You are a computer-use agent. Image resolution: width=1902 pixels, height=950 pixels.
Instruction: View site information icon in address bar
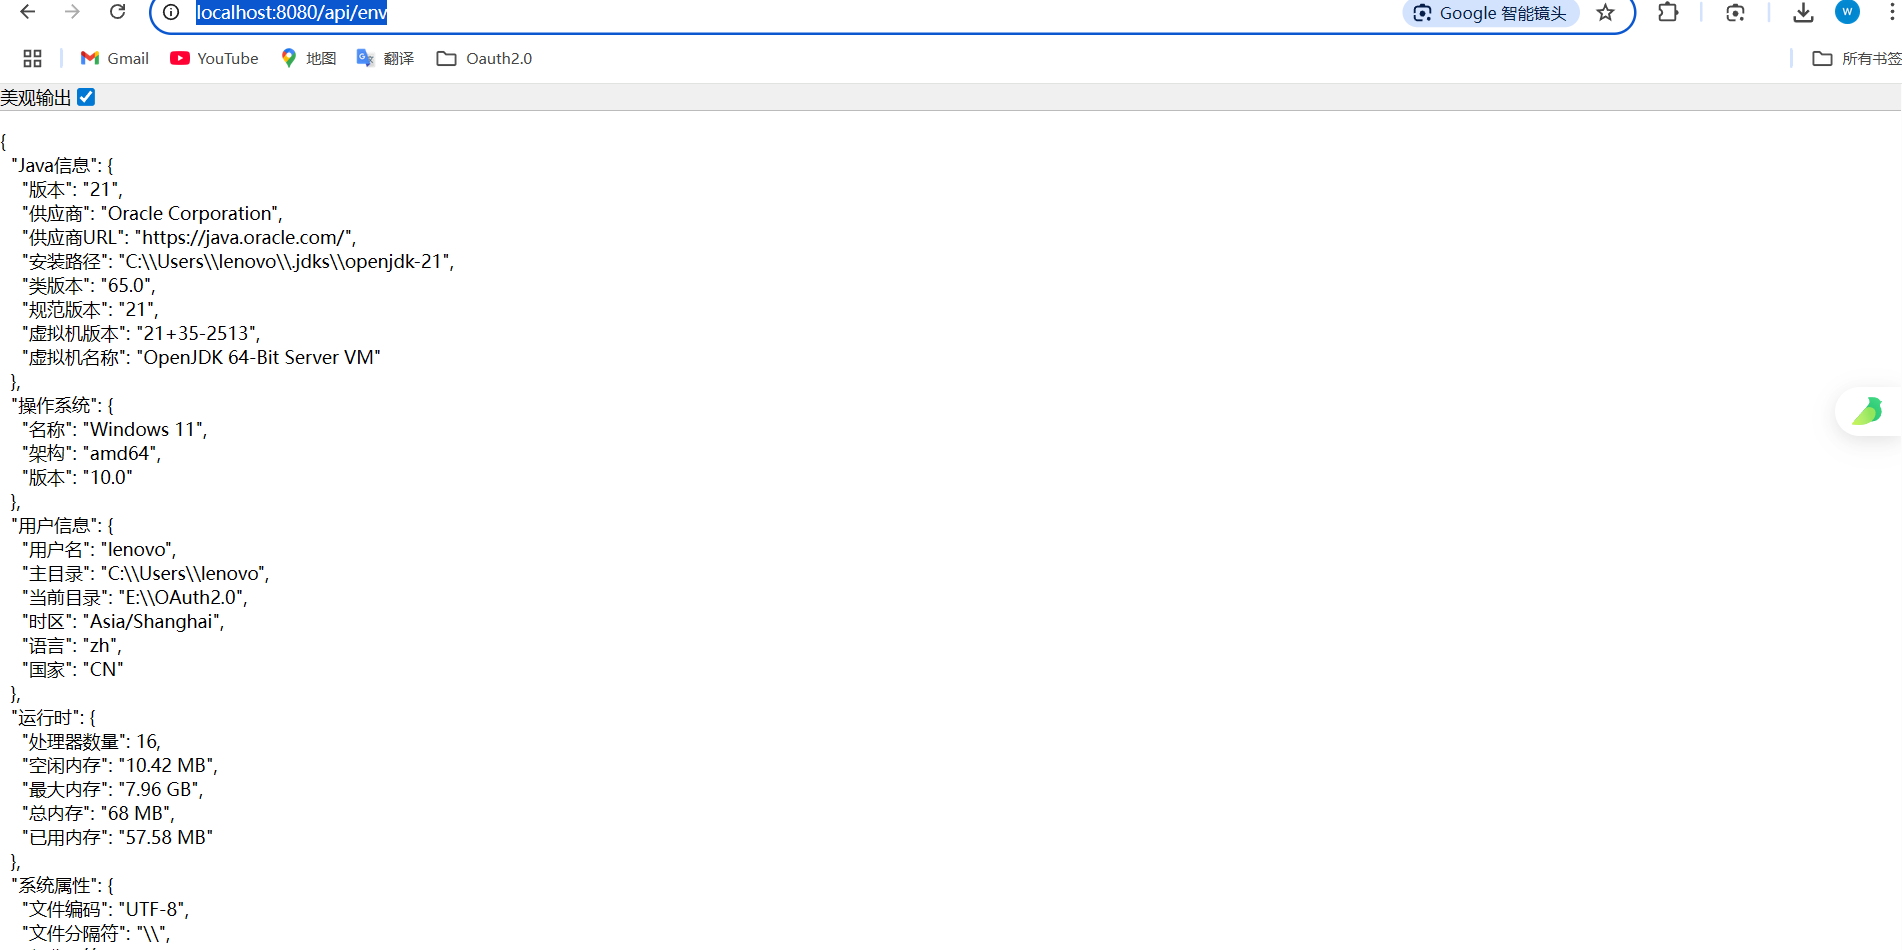171,12
